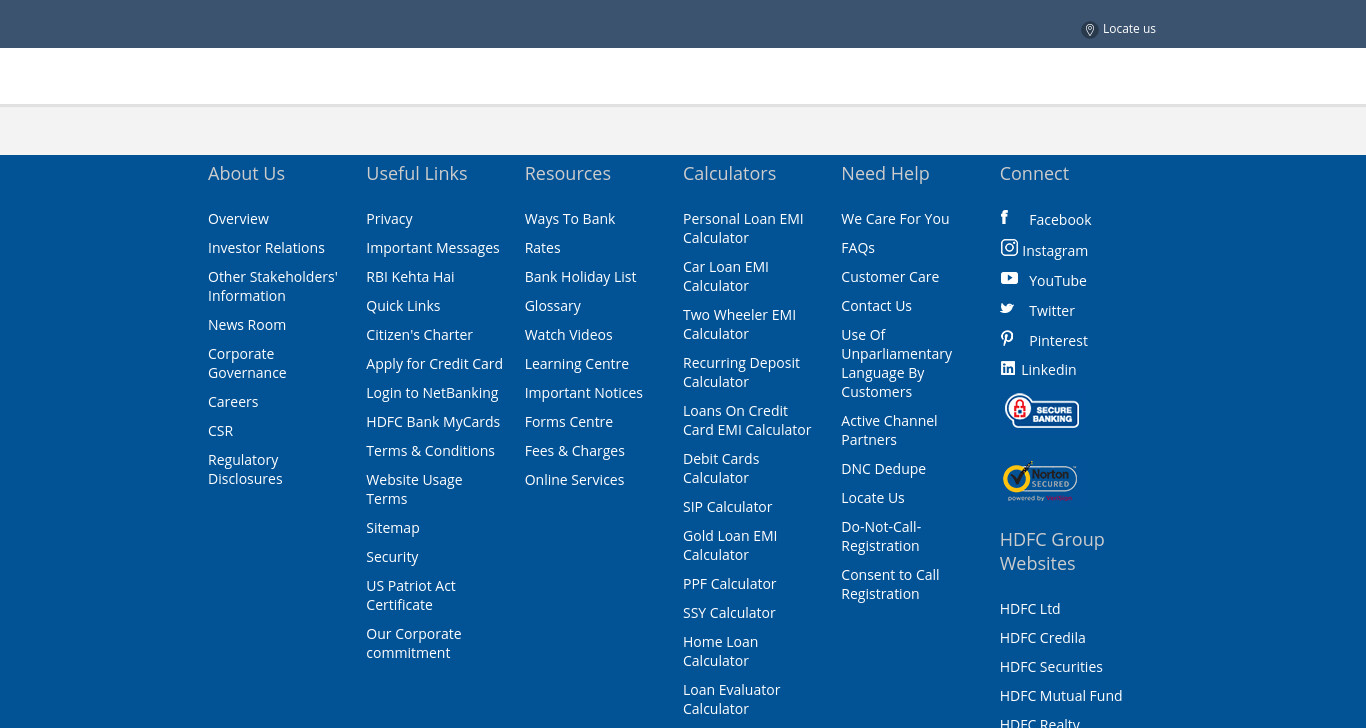
Task: Click the Norton Secured badge
Action: point(1040,481)
